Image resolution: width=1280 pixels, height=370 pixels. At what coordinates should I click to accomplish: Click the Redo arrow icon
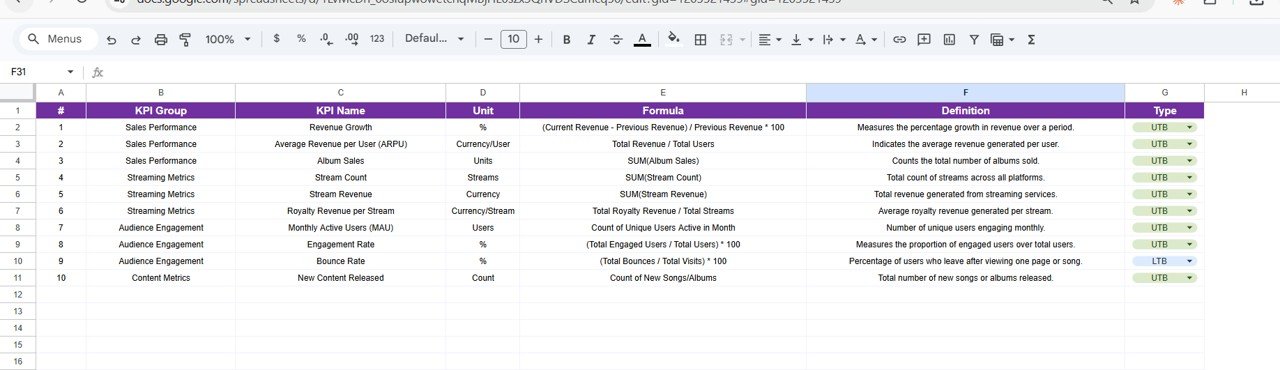135,39
